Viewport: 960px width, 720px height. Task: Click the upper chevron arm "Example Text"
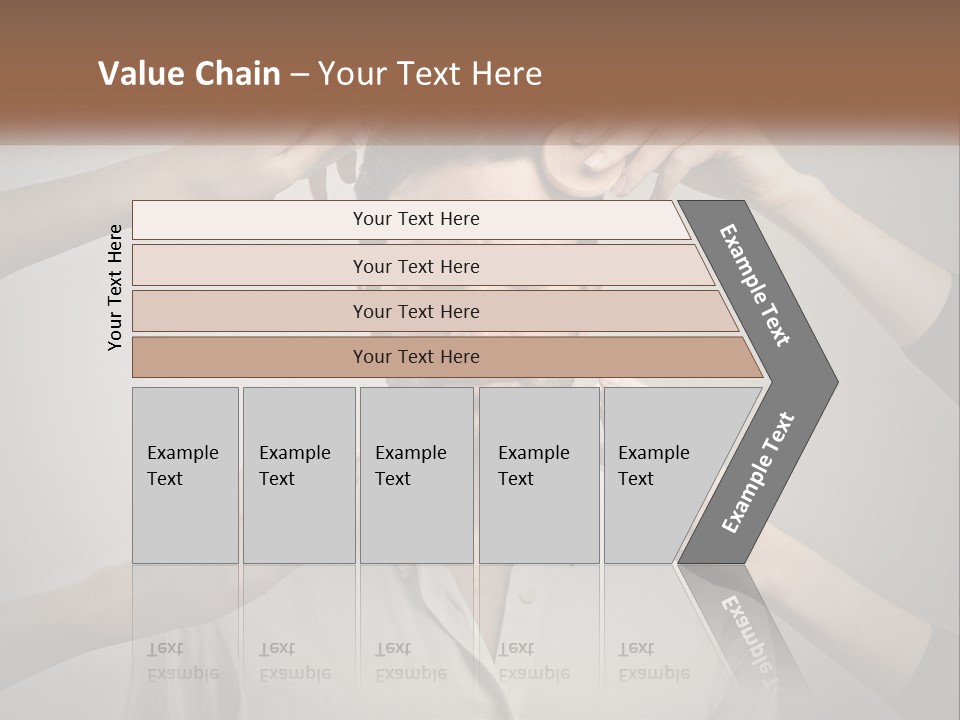click(756, 286)
